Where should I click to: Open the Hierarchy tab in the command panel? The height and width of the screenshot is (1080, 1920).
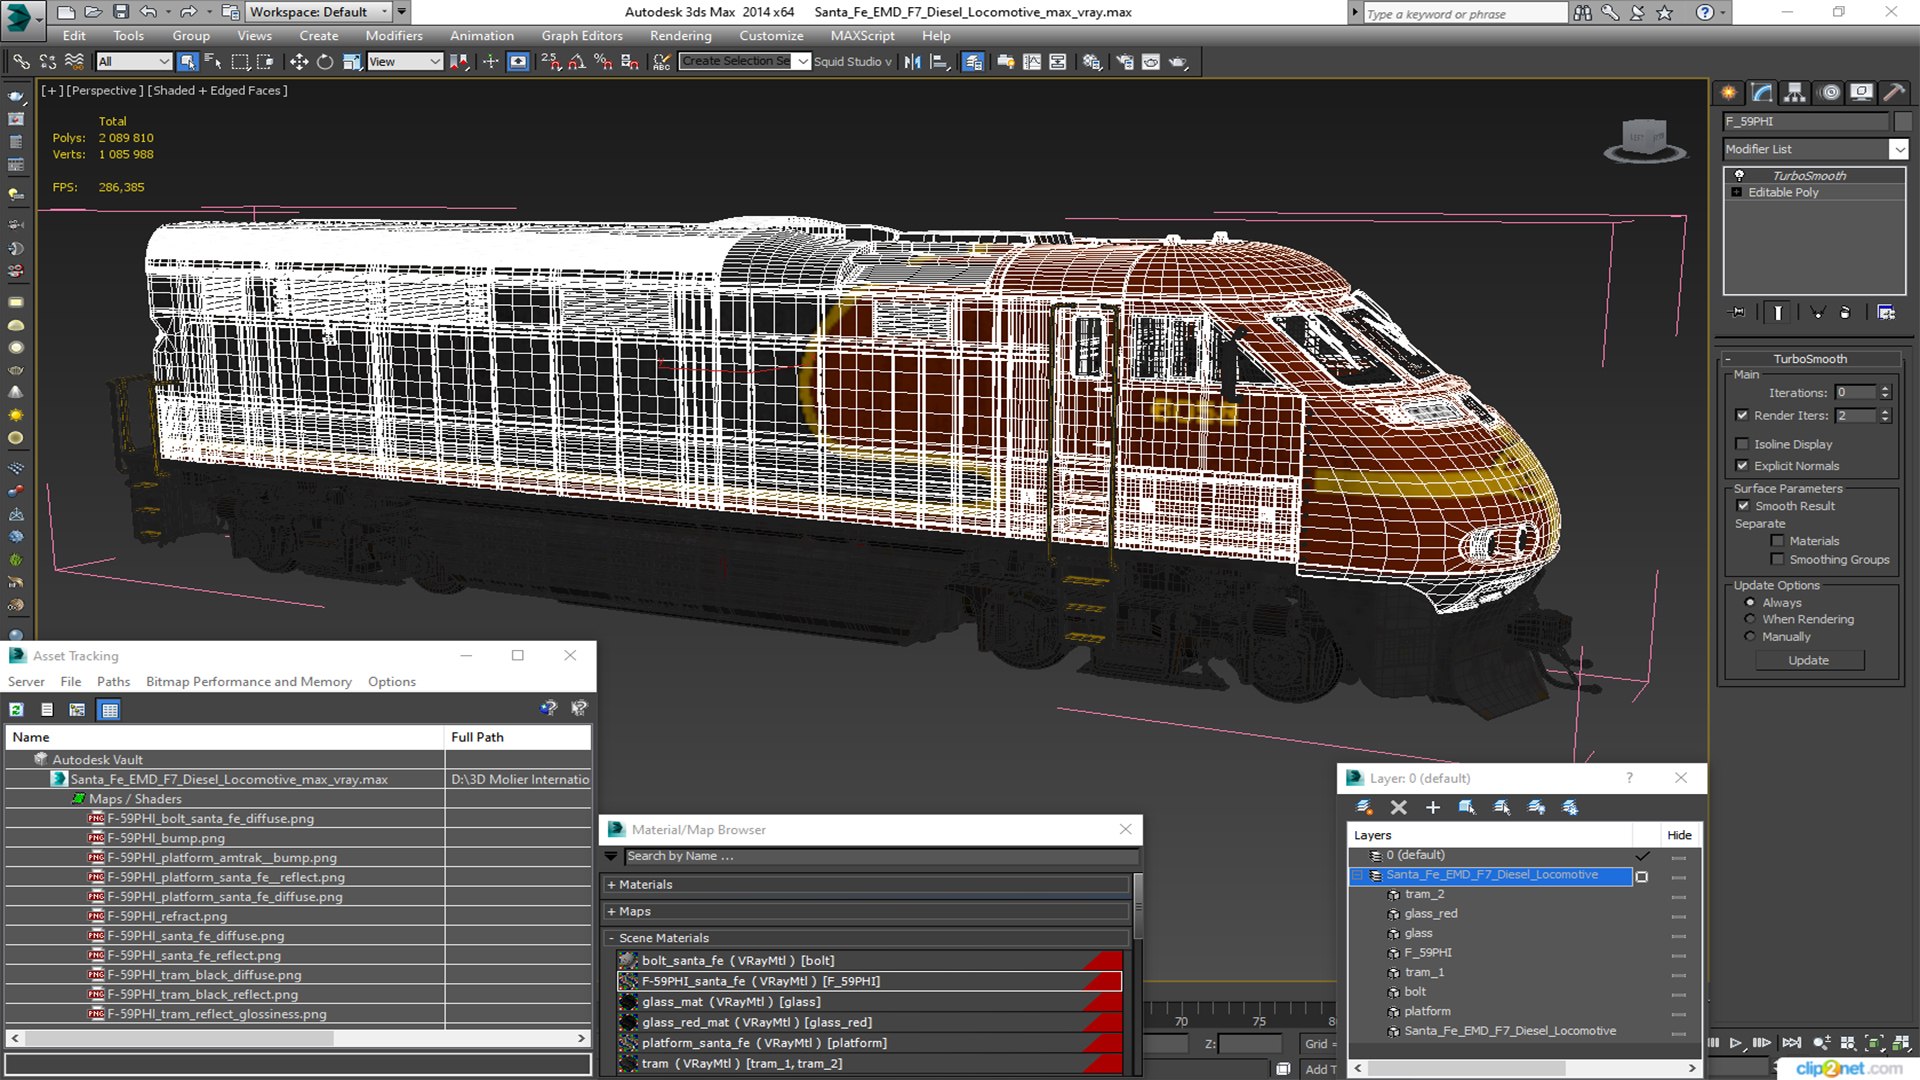1795,92
